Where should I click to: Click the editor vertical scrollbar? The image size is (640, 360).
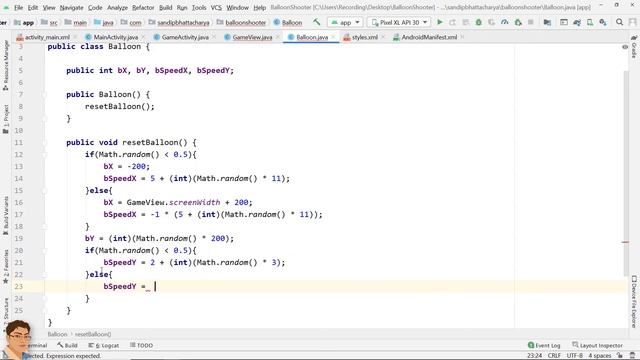625,173
